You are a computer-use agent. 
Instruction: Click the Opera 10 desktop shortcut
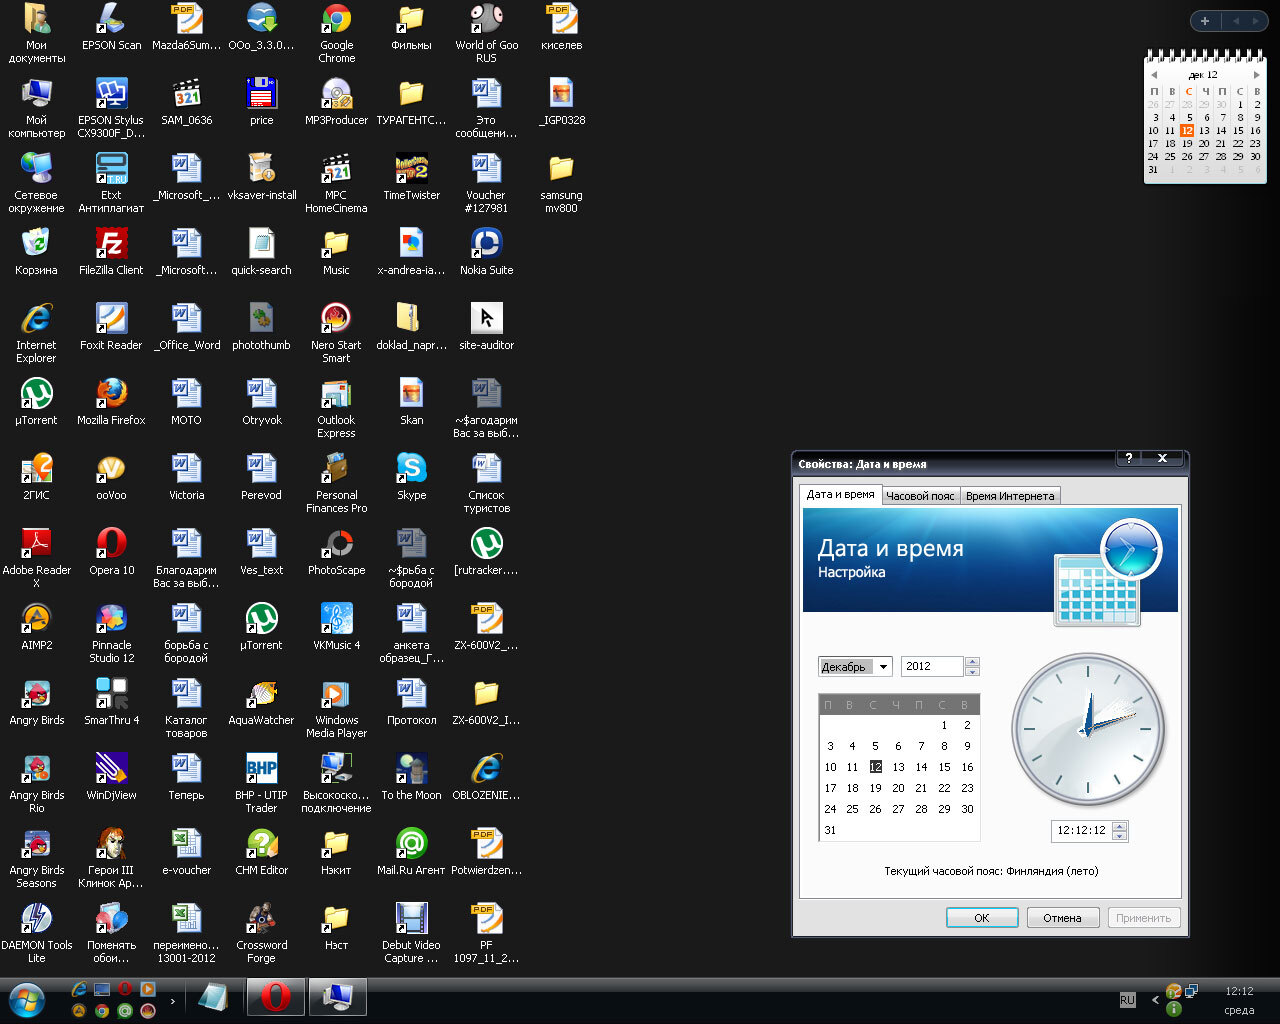pos(111,552)
